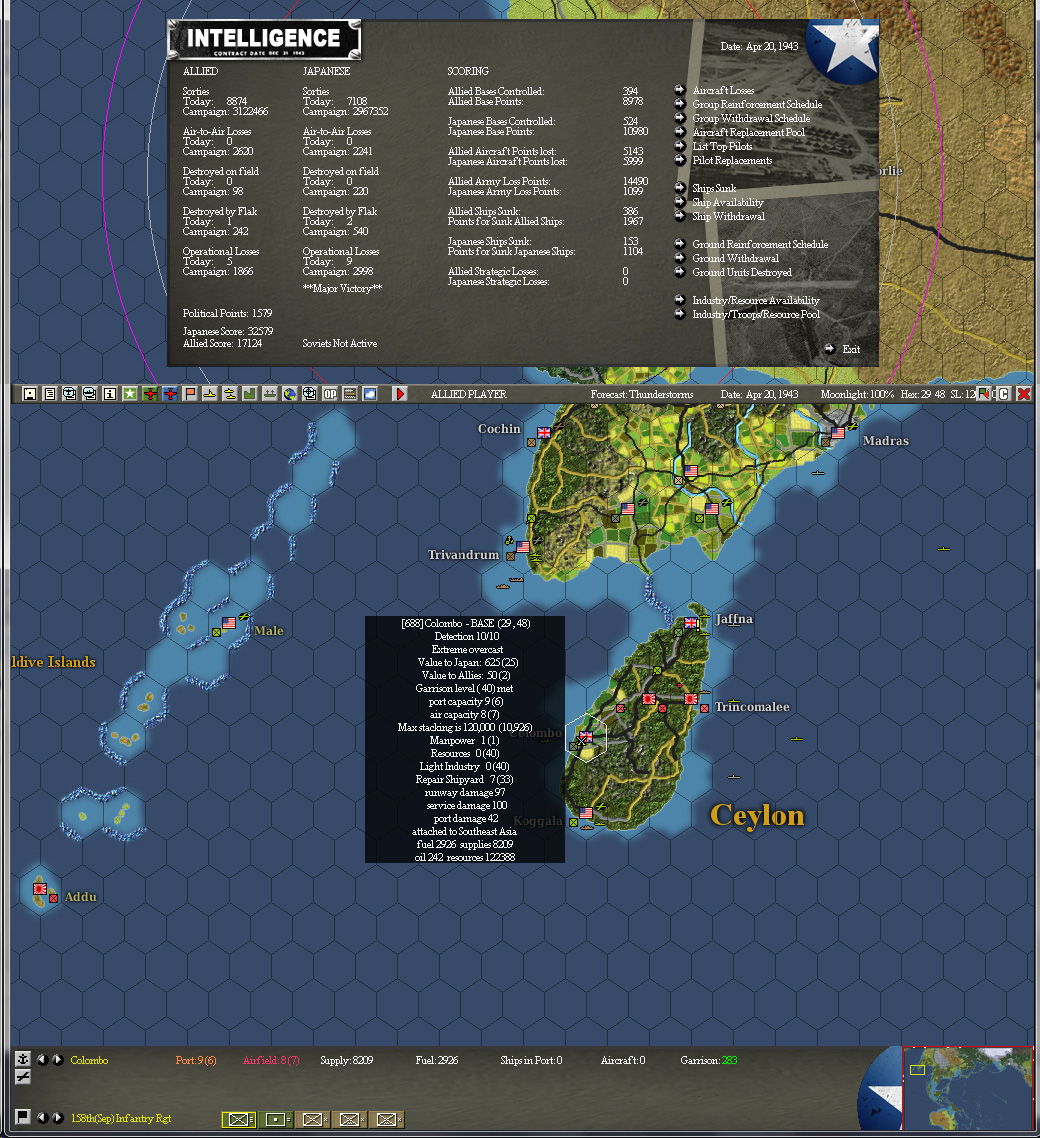1040x1138 pixels.
Task: Go to next base right arrow beside Colombo
Action: (x=58, y=1060)
